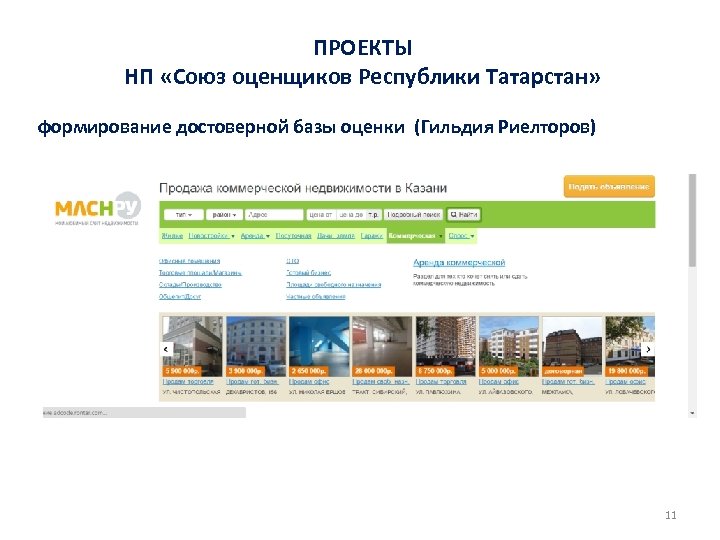This screenshot has width=720, height=540.
Task: Show previous listings with the left carousel arrow
Action: (166, 349)
